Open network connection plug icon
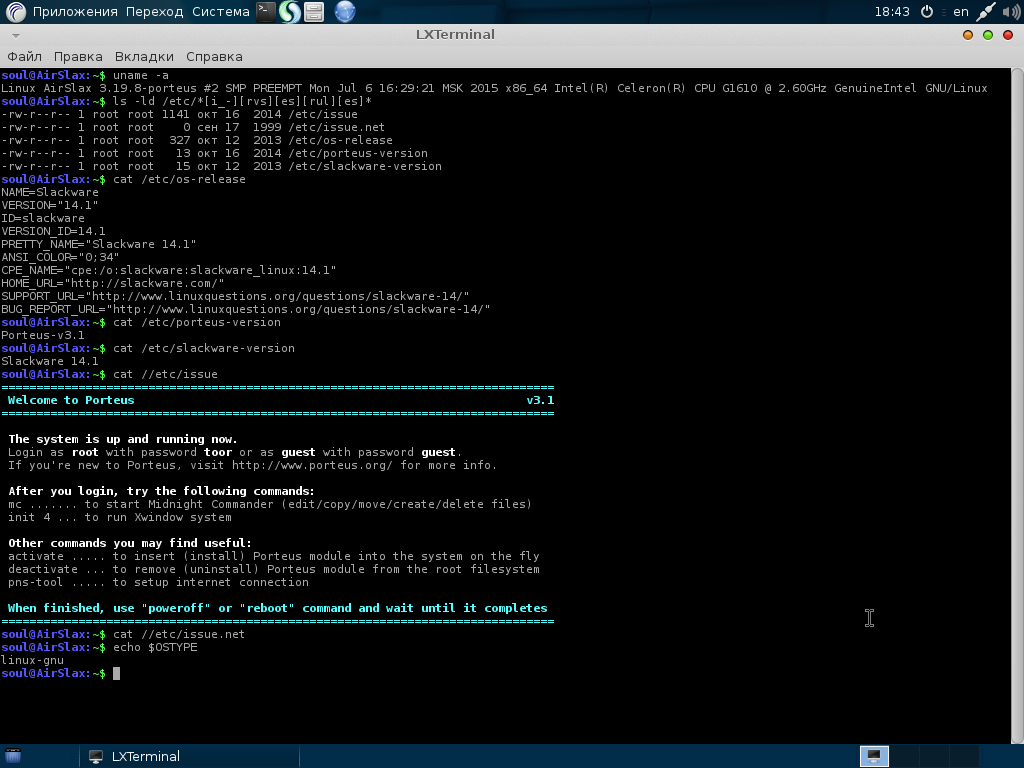Image resolution: width=1024 pixels, height=768 pixels. 986,11
